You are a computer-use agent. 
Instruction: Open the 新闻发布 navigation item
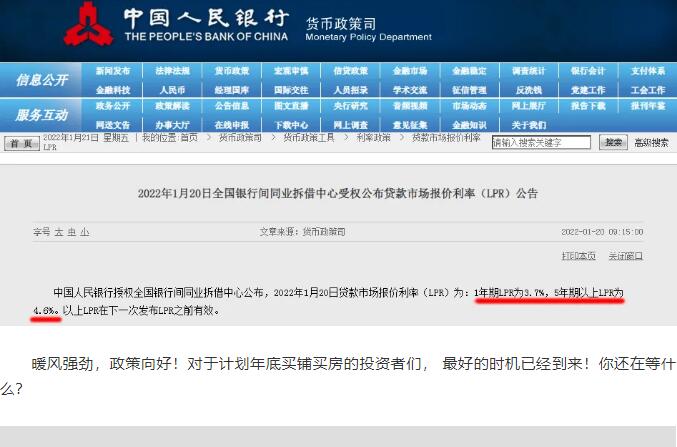point(113,71)
